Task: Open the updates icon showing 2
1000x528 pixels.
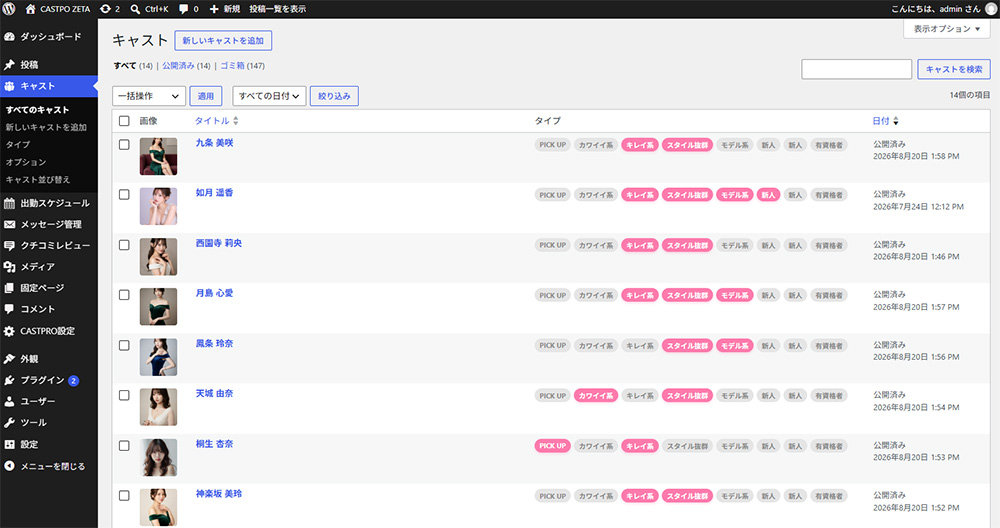Action: [x=105, y=9]
